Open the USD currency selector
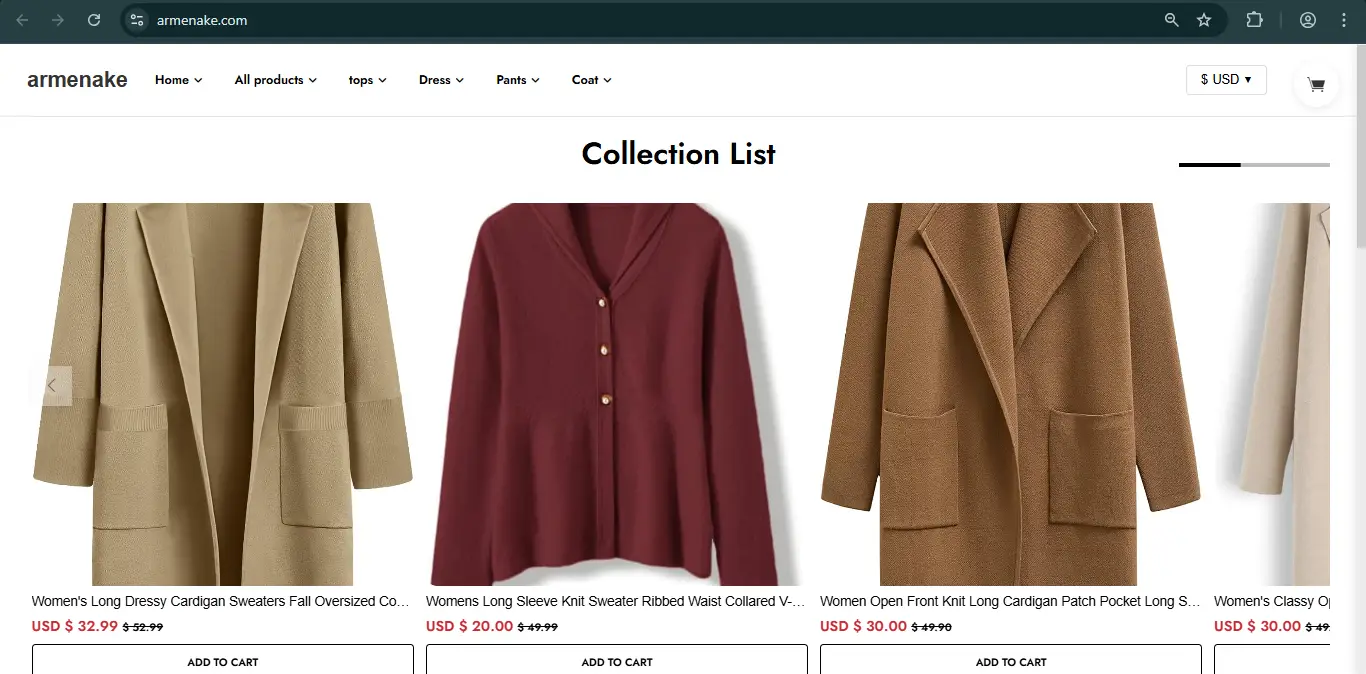The image size is (1366, 674). pyautogui.click(x=1226, y=80)
